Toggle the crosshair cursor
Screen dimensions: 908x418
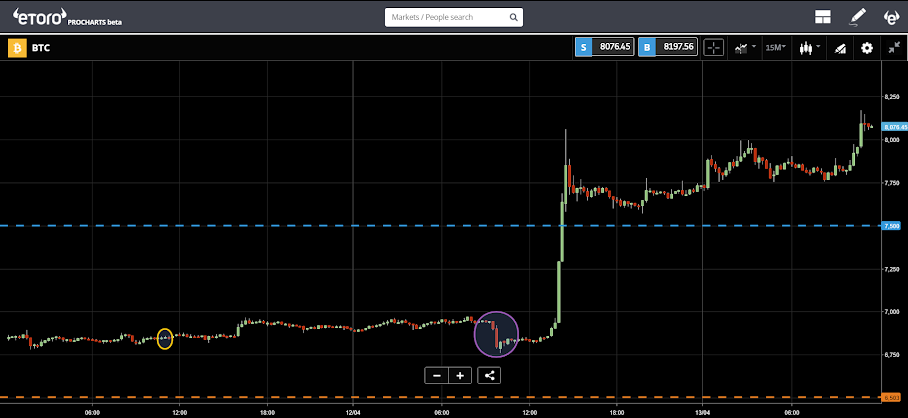(713, 48)
